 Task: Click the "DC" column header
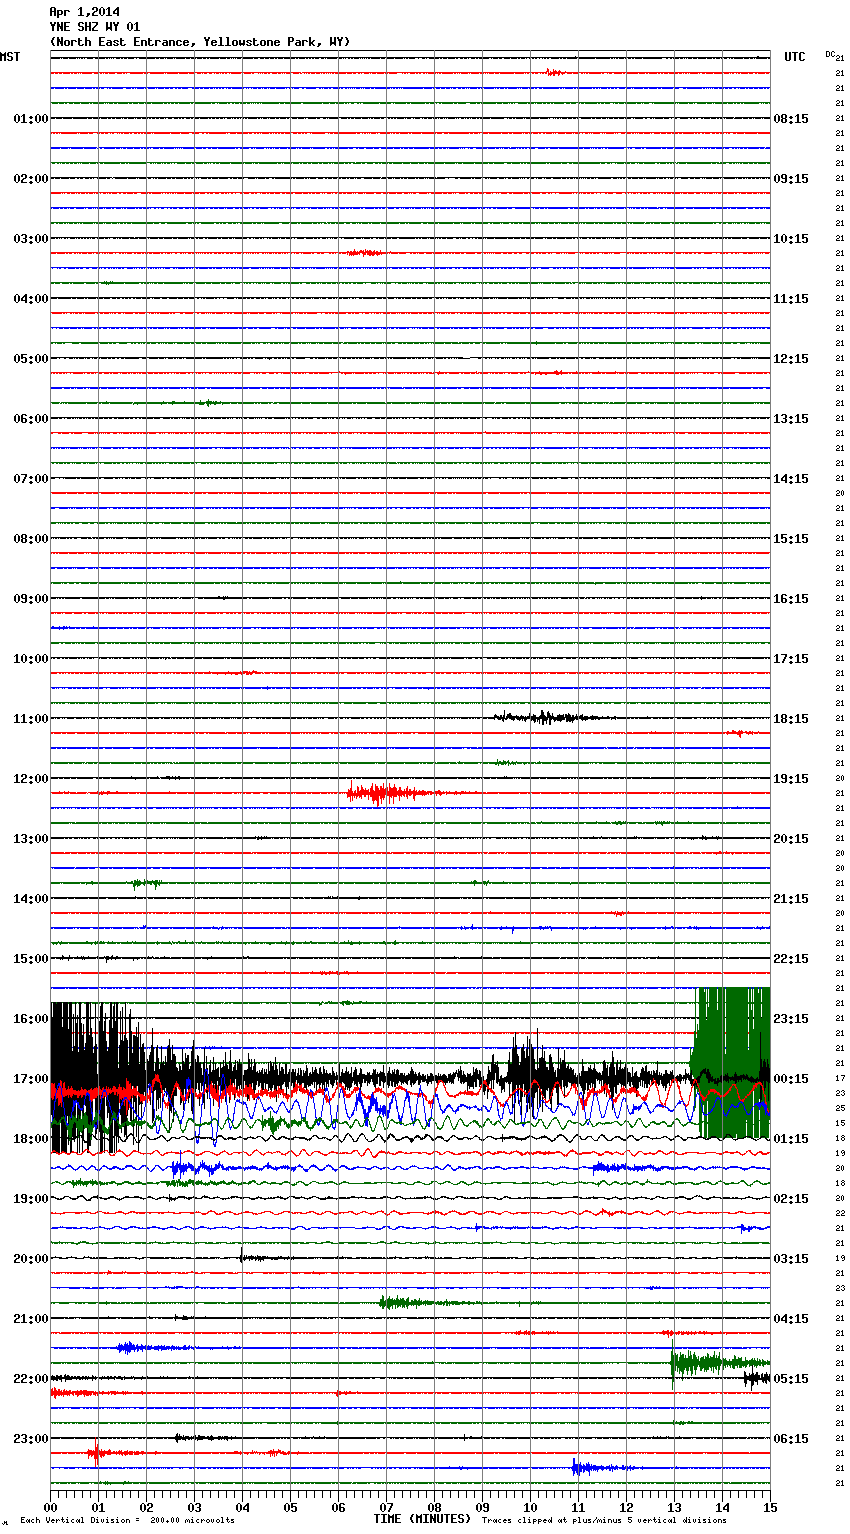(830, 54)
